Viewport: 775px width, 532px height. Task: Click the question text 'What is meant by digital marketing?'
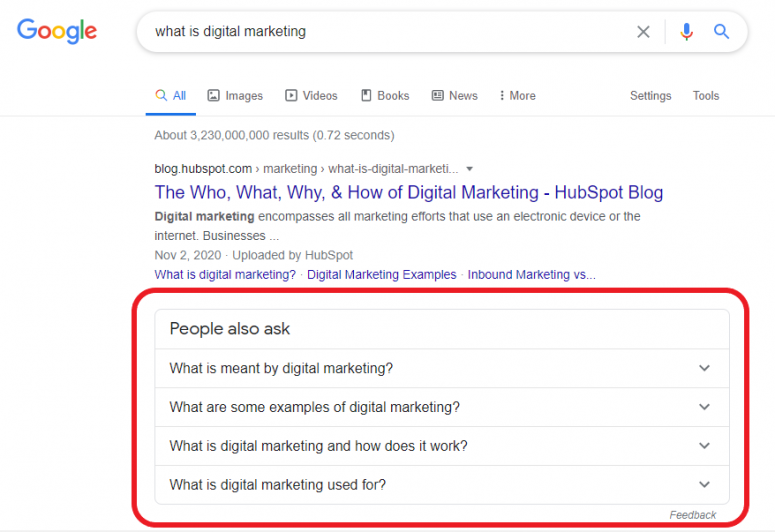tap(281, 368)
